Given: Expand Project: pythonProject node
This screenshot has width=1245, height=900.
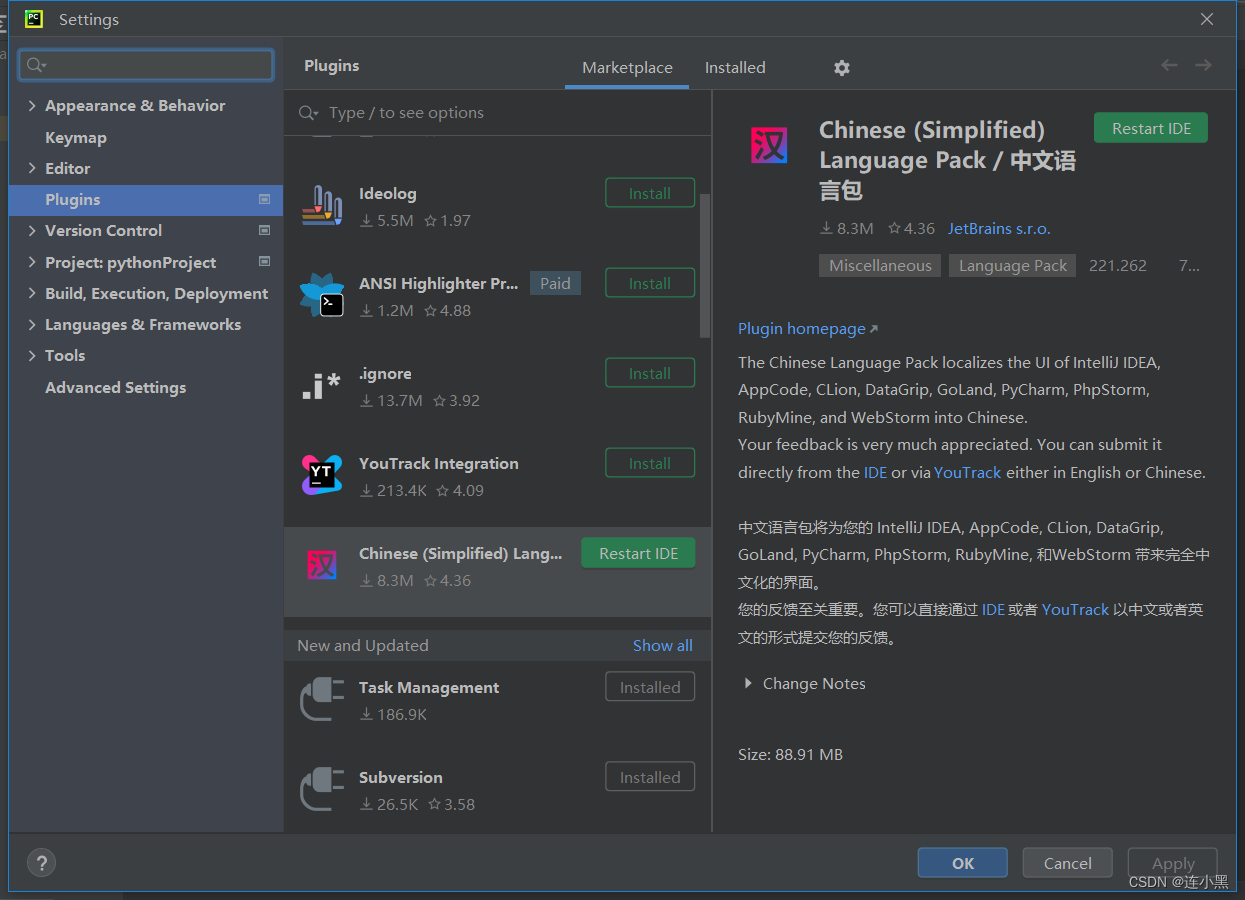Looking at the screenshot, I should (x=32, y=262).
